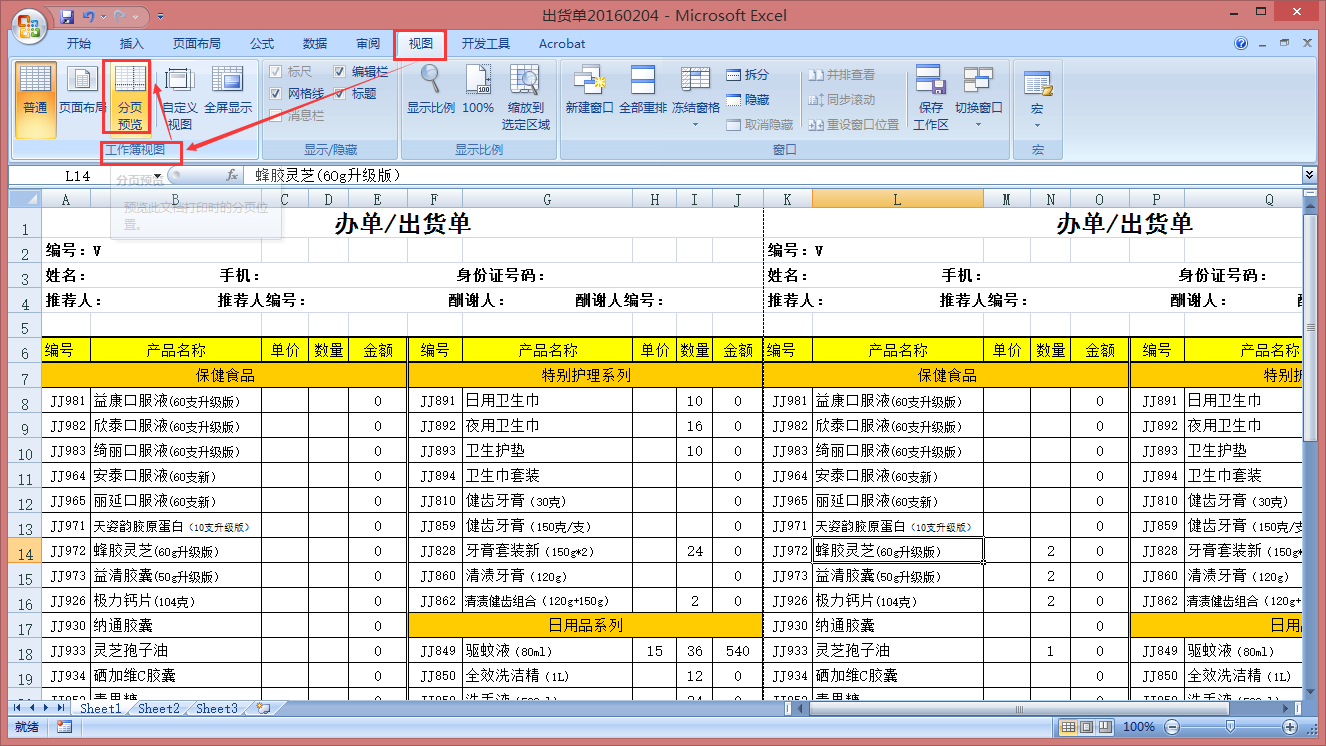Open a 新建窗口 new window
1326x746 pixels.
(589, 89)
